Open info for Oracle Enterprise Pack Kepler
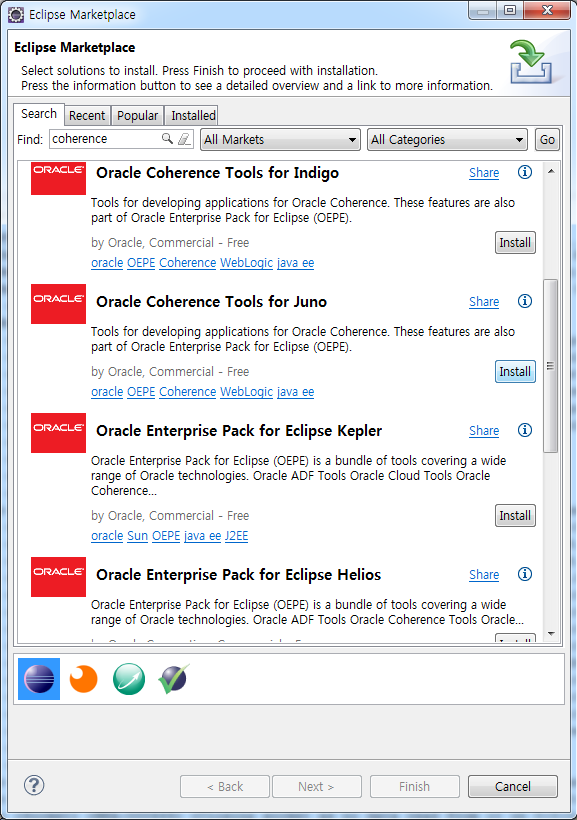The image size is (577, 820). click(525, 430)
